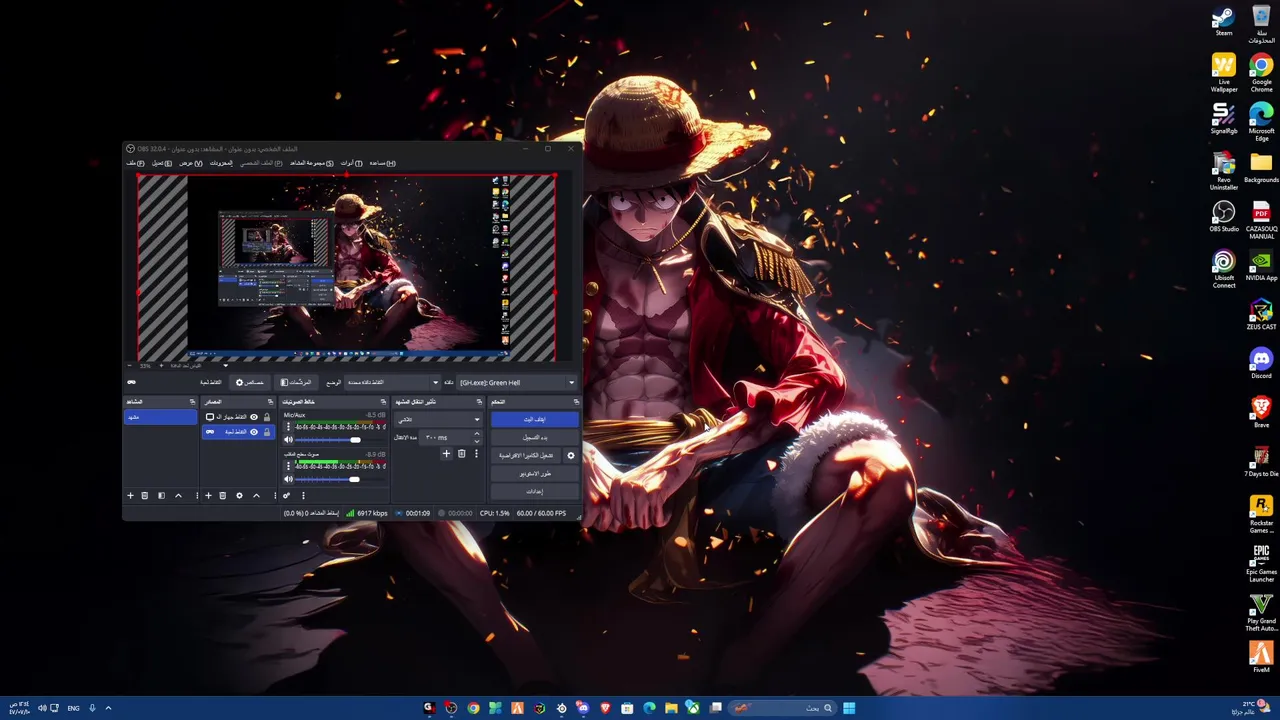The image size is (1280, 720).
Task: Open the scene transition type dropdown
Action: coord(437,419)
